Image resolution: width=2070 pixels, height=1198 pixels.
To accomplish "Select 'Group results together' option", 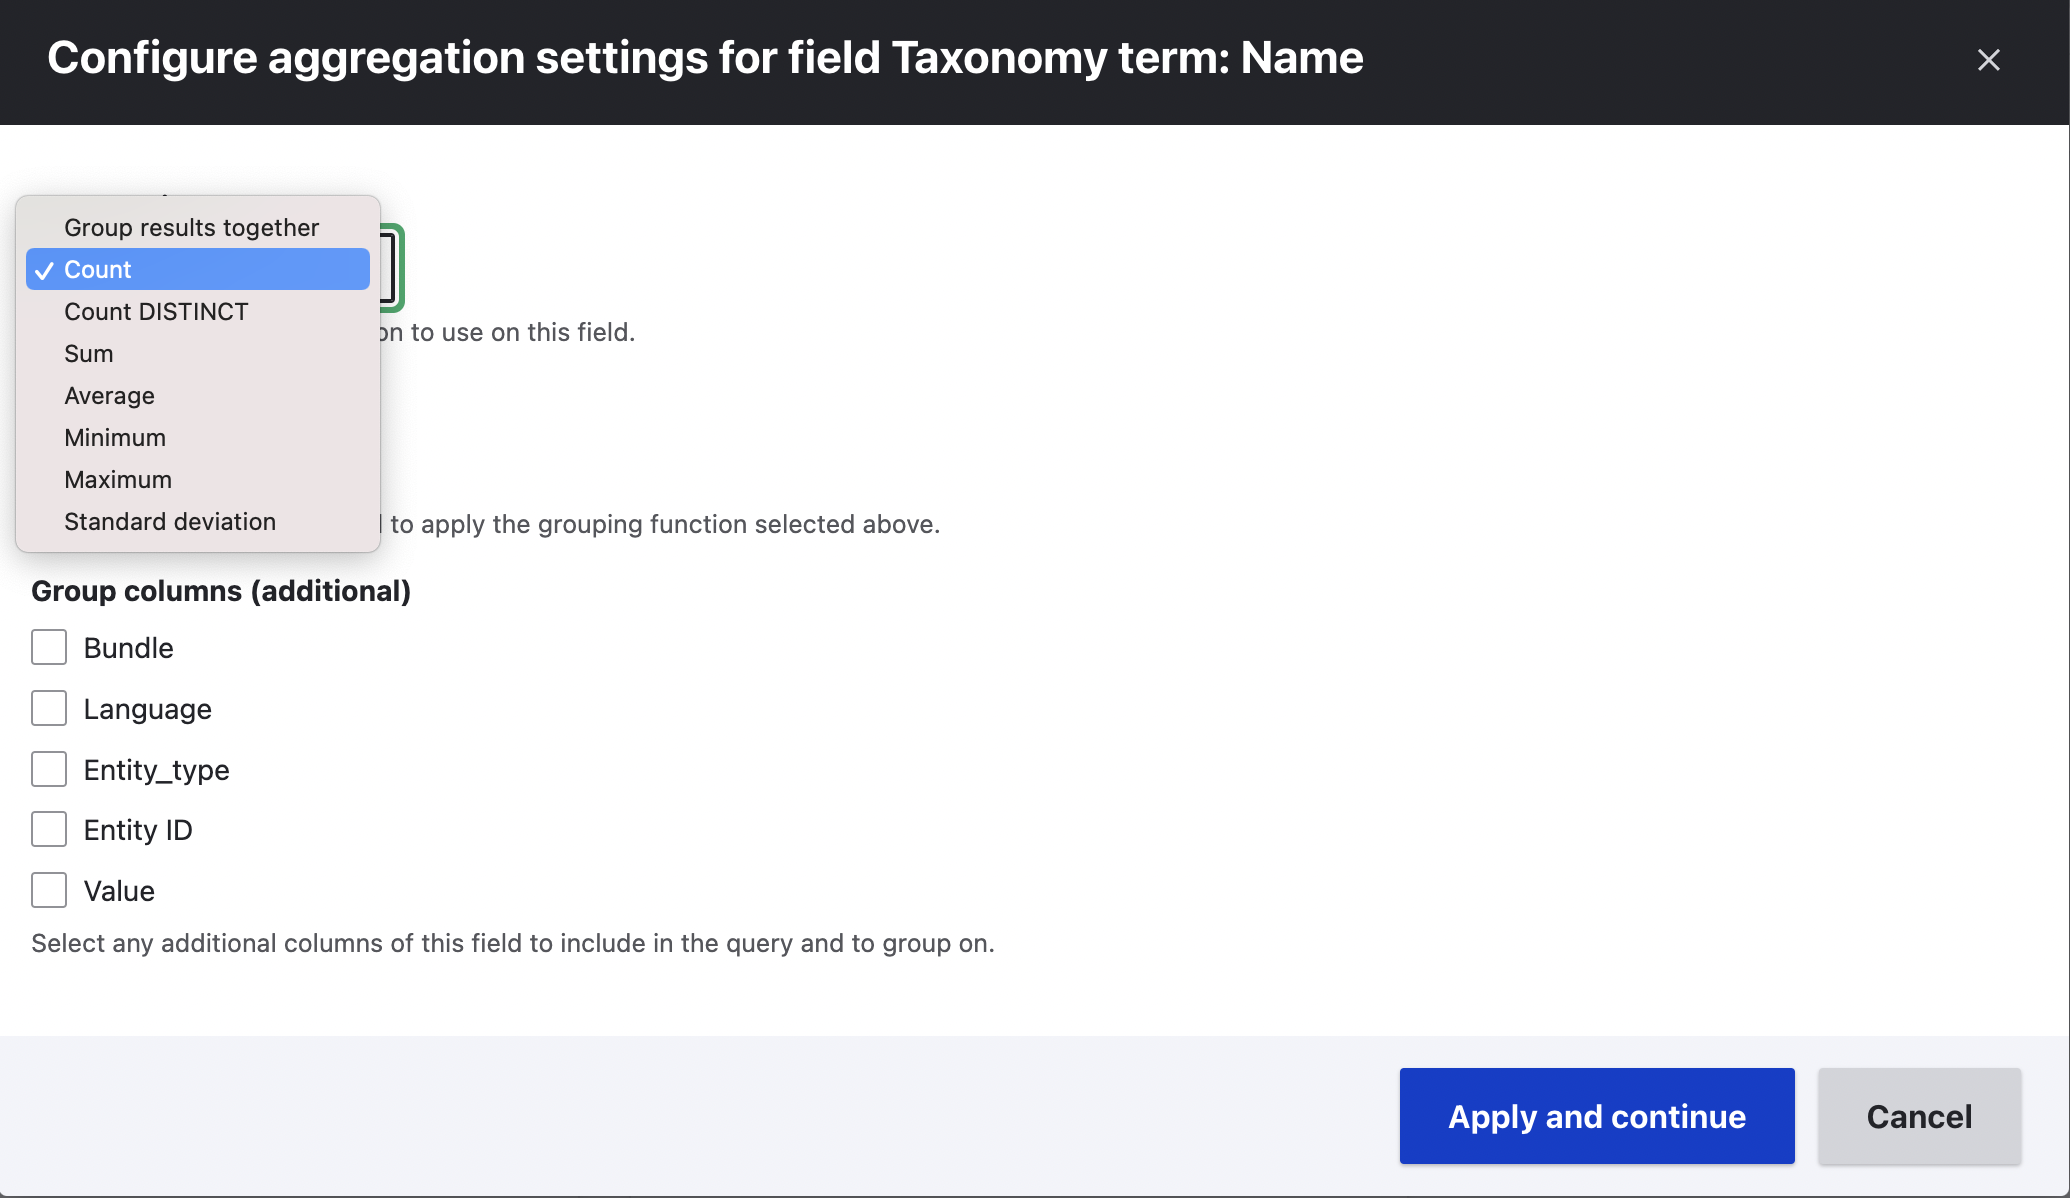I will pyautogui.click(x=191, y=228).
